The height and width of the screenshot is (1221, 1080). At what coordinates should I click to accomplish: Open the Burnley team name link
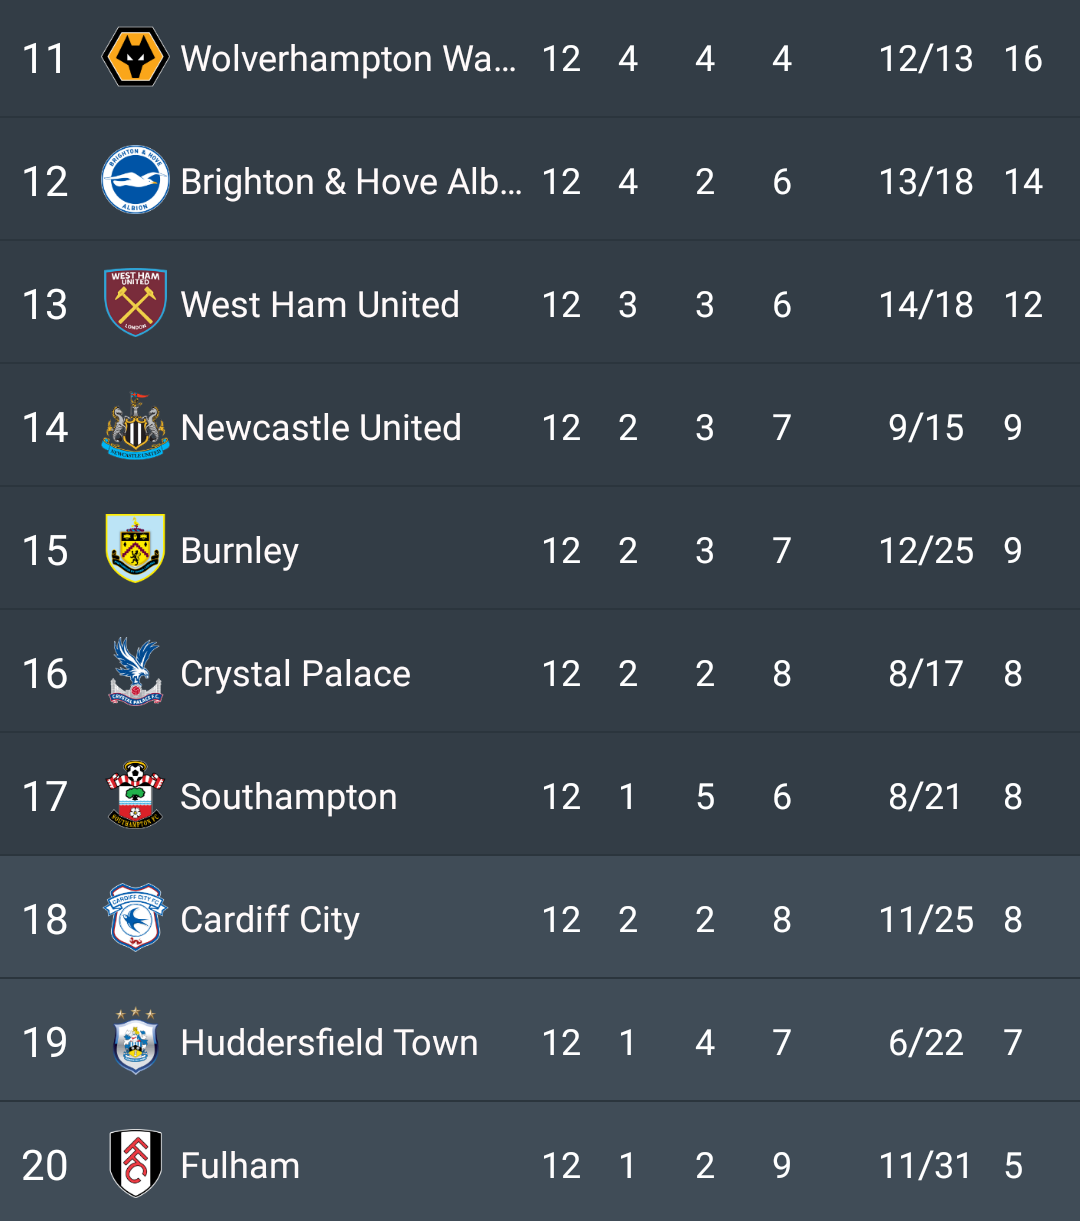coord(240,551)
